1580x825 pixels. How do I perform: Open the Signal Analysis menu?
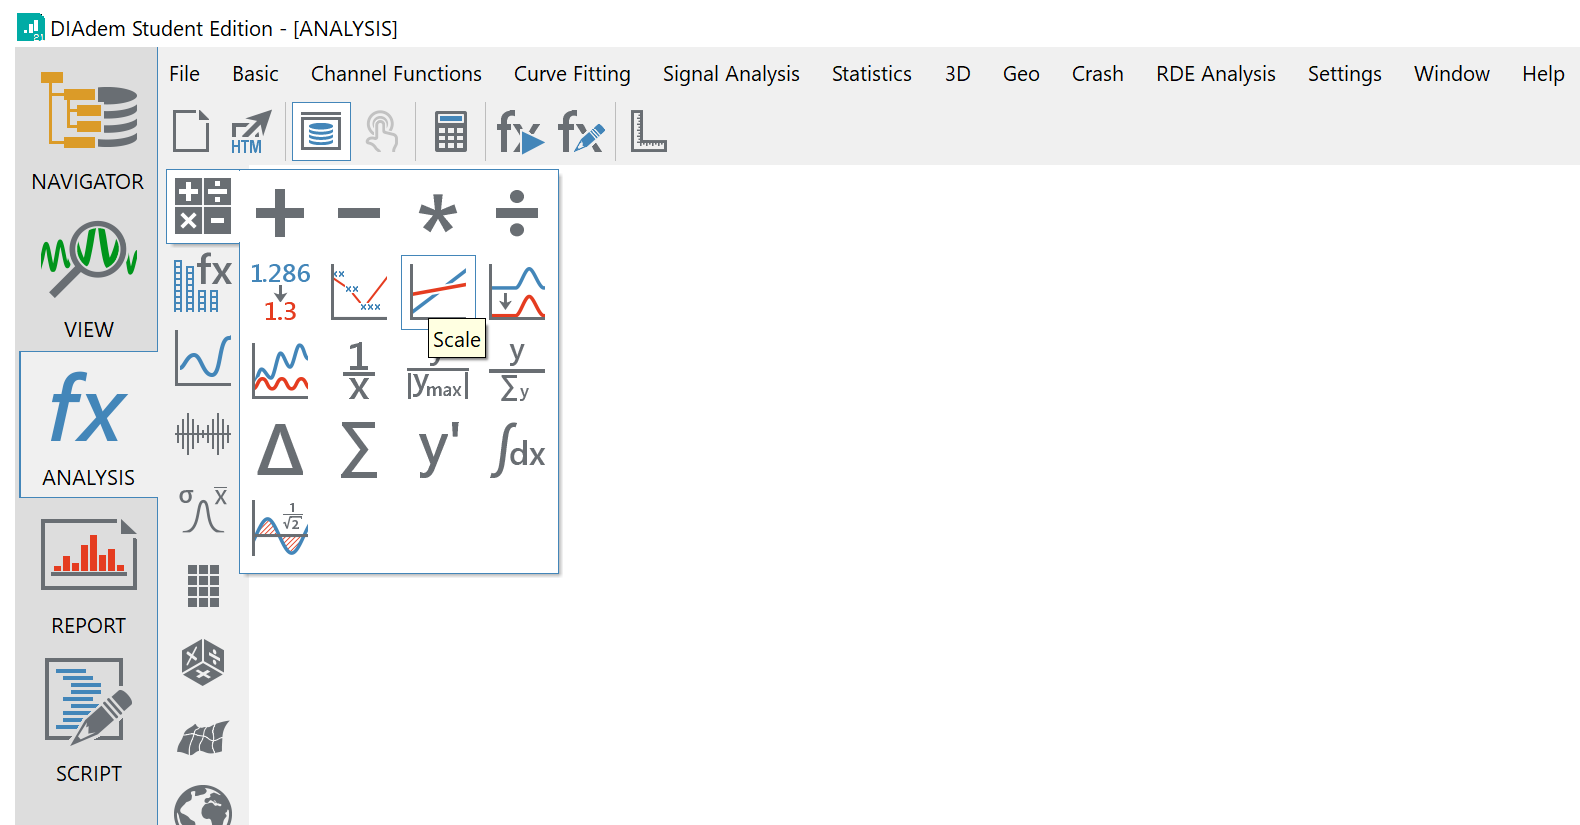pyautogui.click(x=731, y=74)
